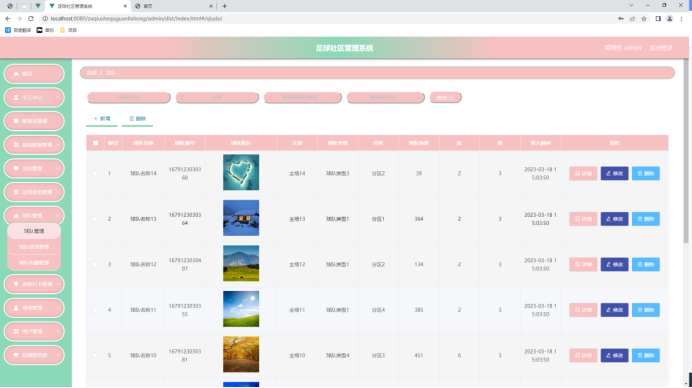This screenshot has width=692, height=388.
Task: Click 详情 button for row 球队名称14
Action: pos(583,173)
